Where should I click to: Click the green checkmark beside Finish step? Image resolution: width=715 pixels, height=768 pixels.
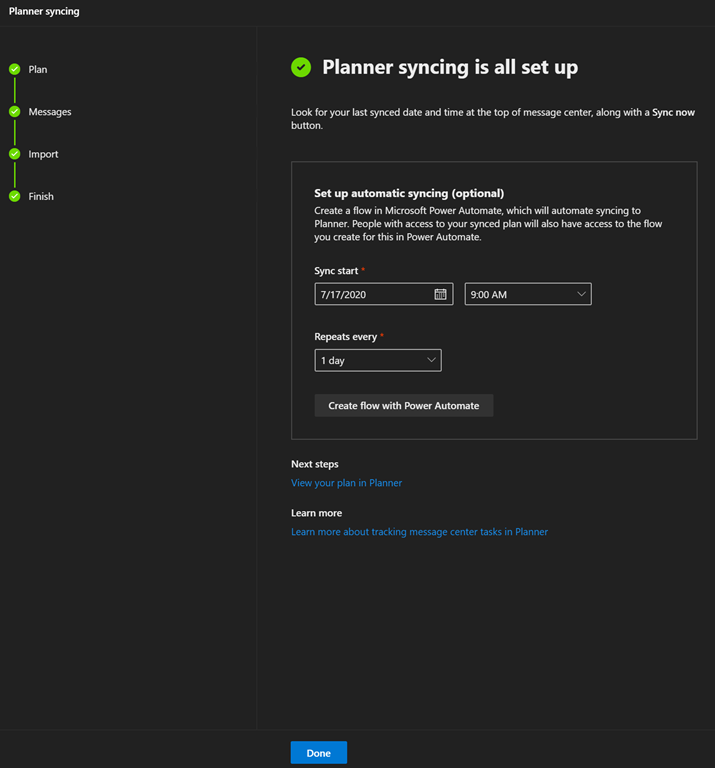[15, 196]
